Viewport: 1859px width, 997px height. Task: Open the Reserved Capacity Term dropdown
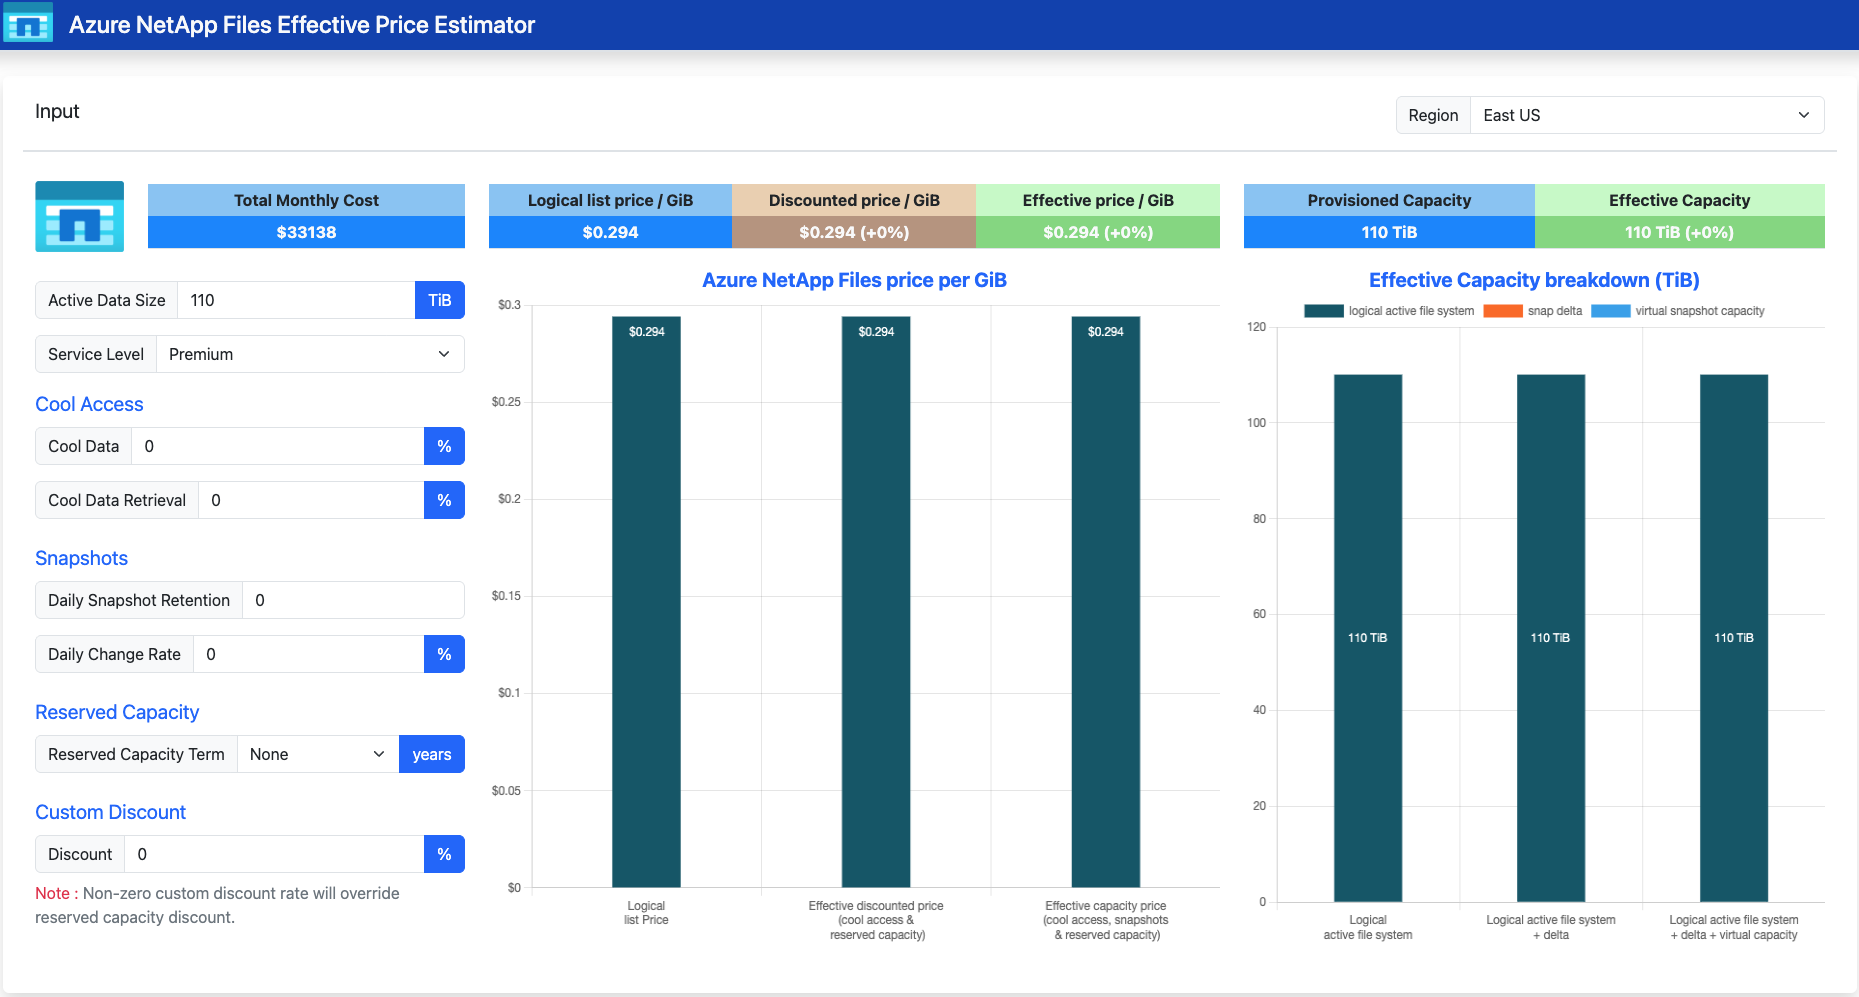click(318, 754)
